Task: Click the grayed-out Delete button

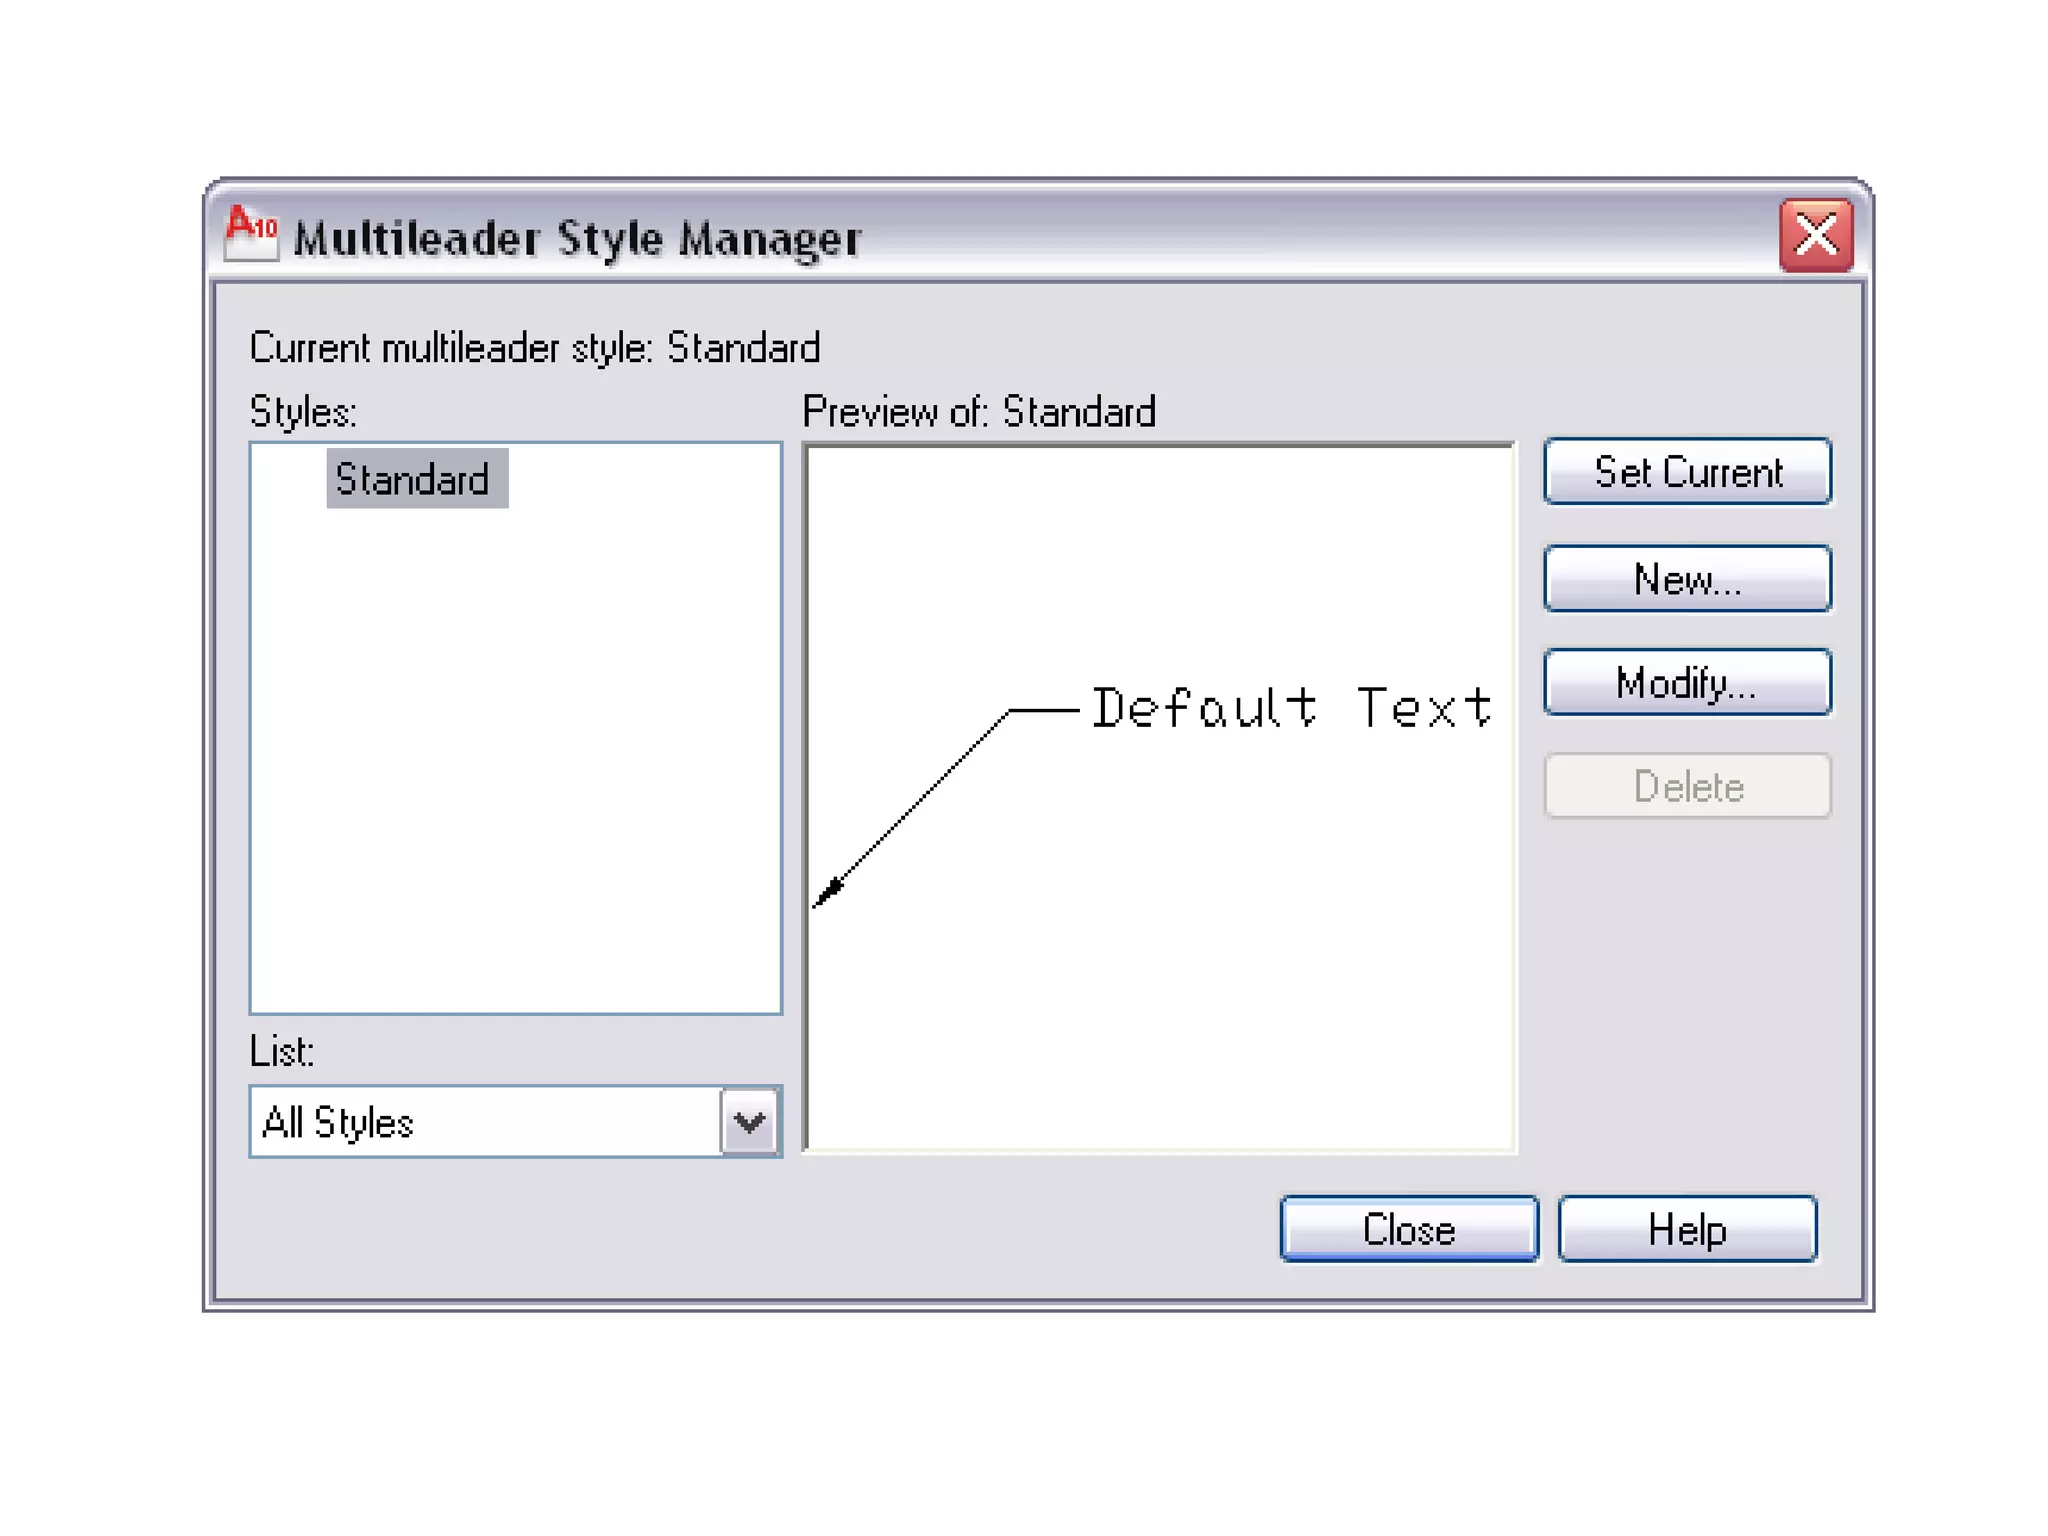Action: [1686, 787]
